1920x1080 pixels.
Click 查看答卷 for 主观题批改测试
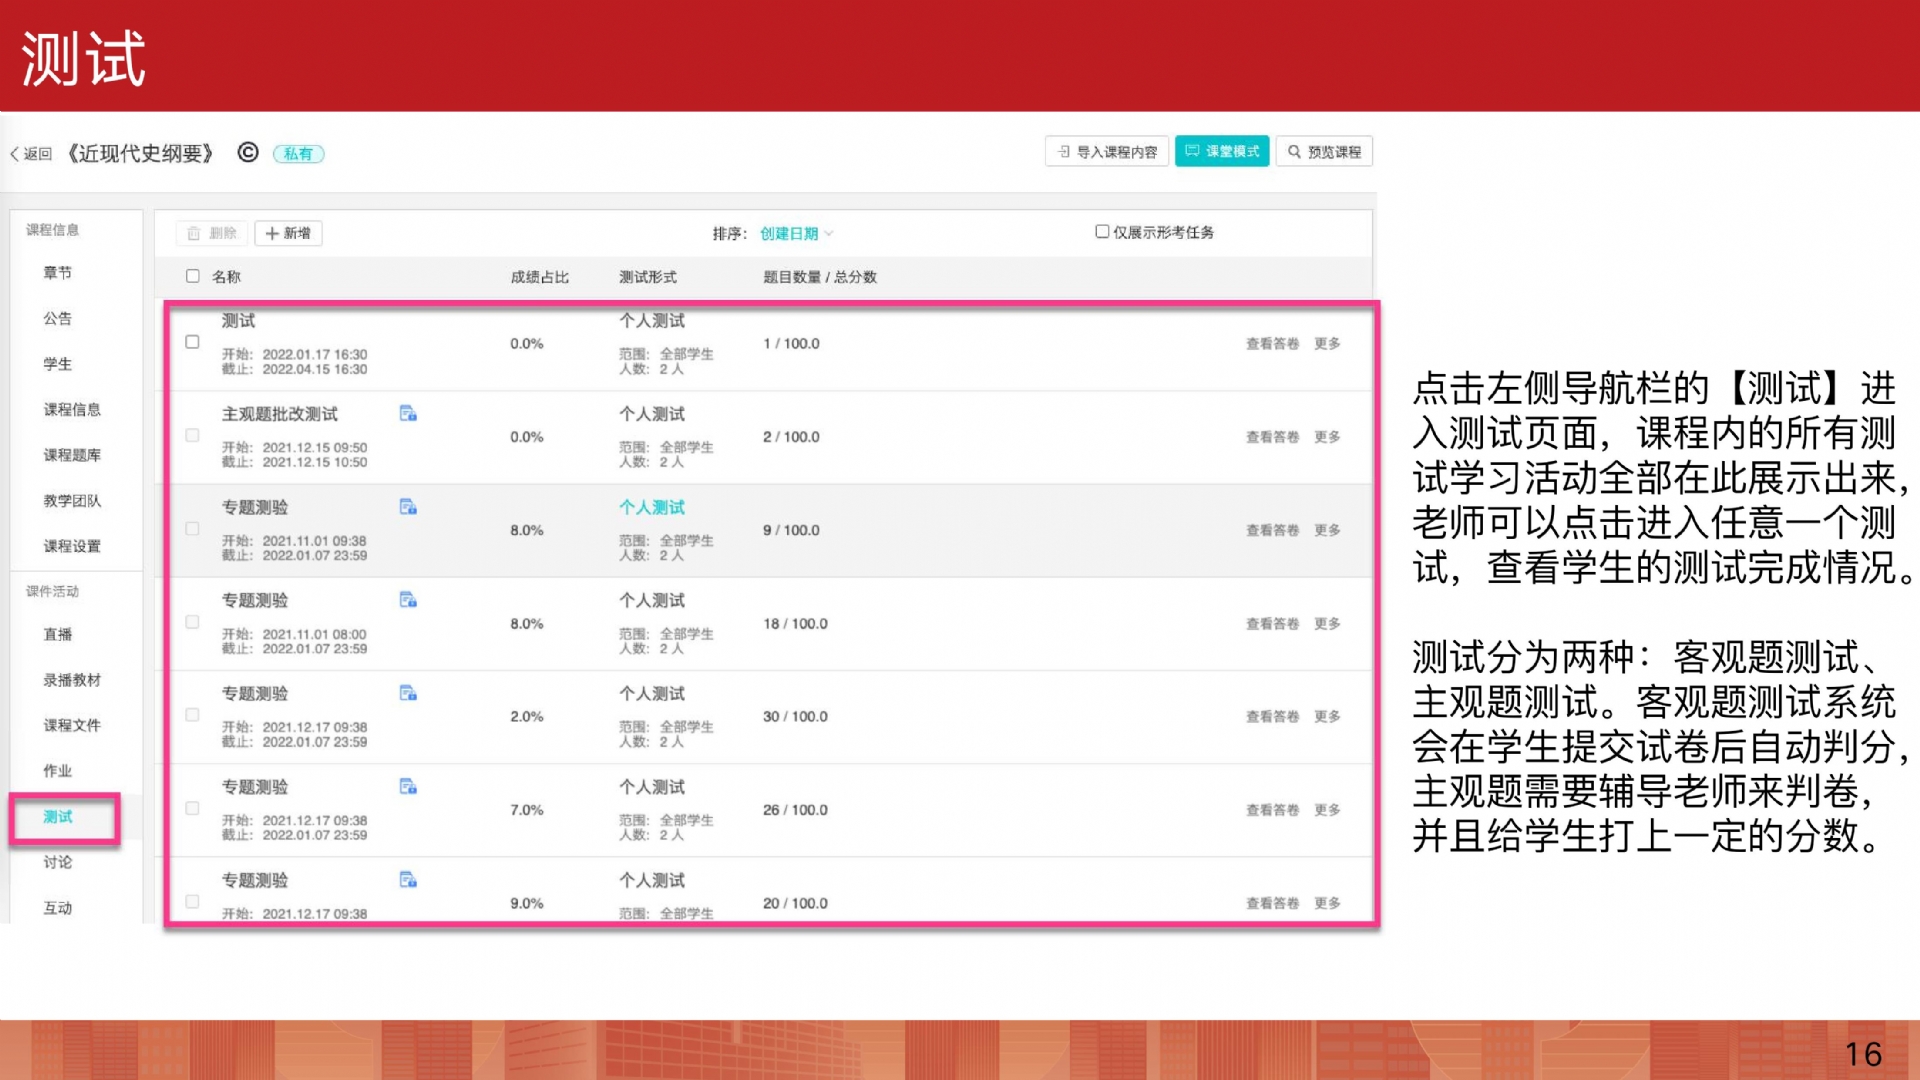pos(1272,437)
